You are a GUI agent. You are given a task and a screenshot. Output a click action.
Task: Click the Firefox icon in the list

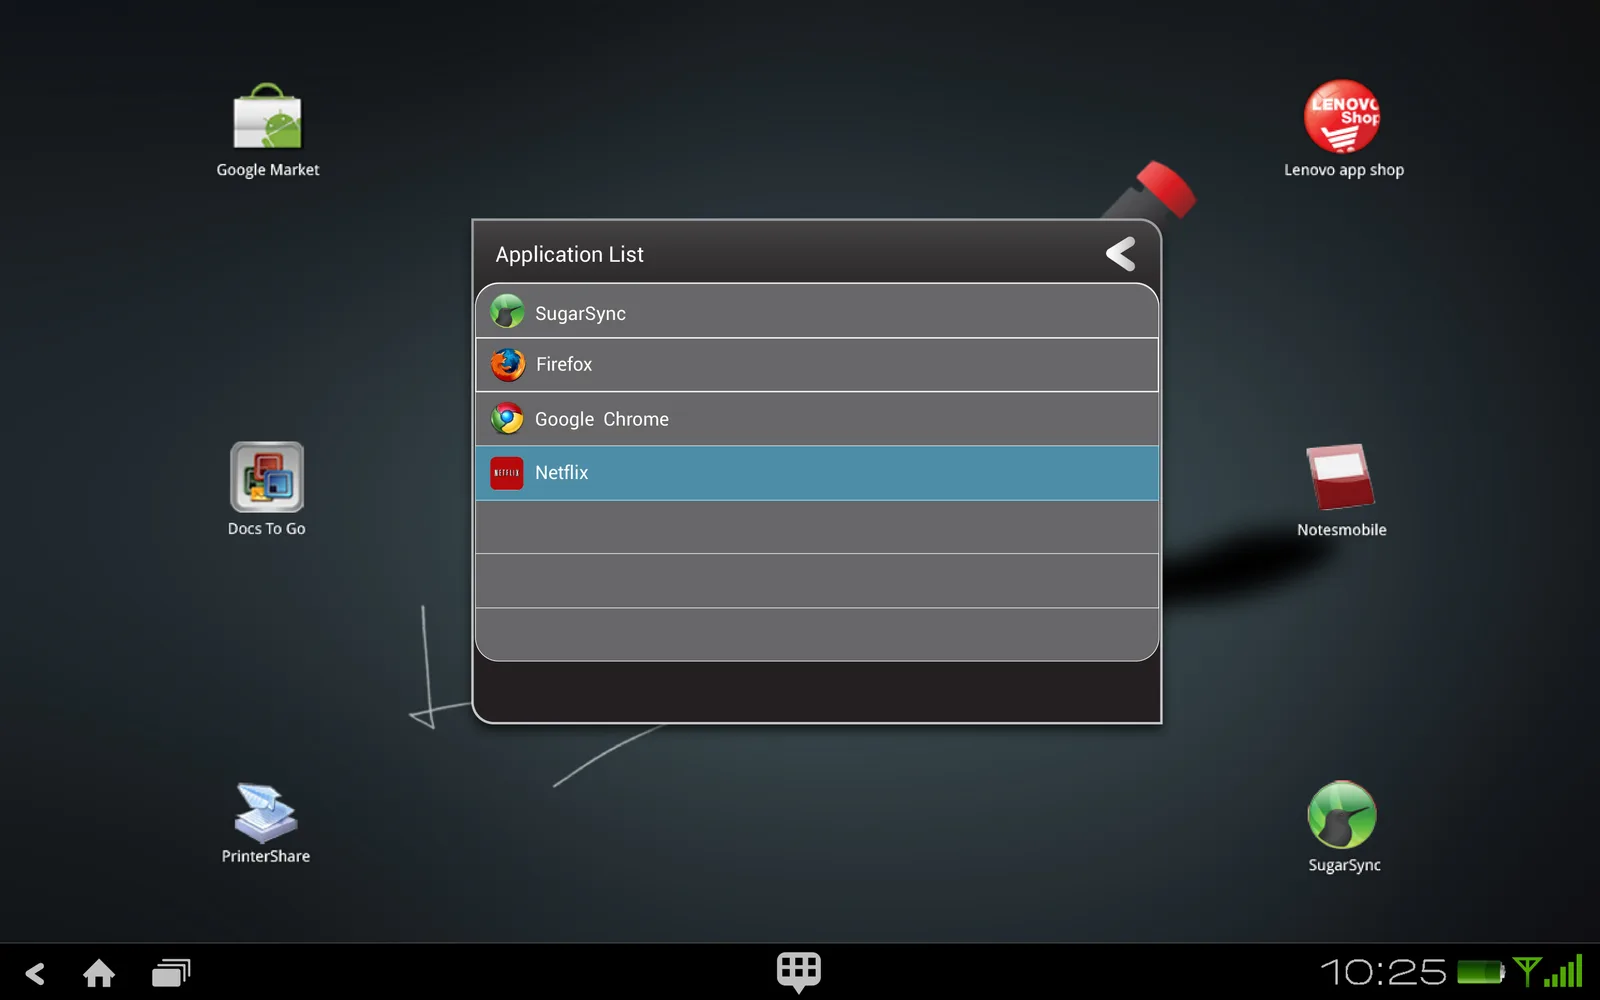508,364
